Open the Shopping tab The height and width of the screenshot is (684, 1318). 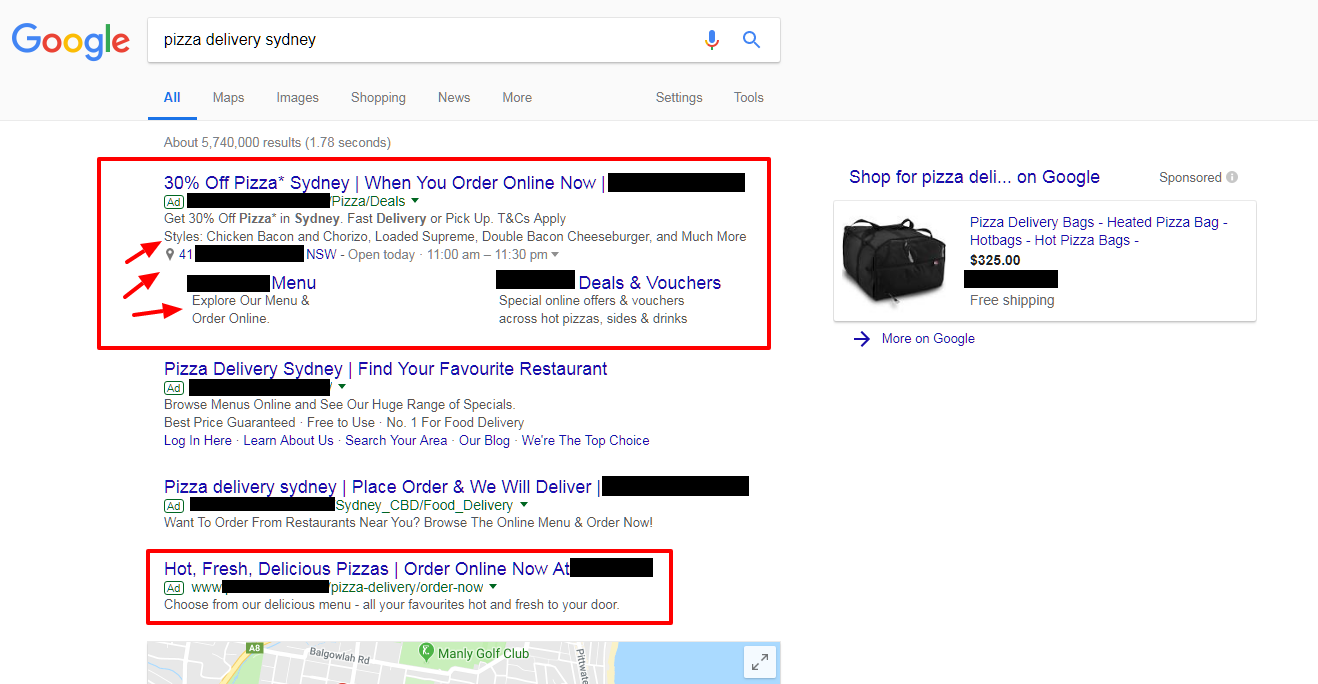coord(378,97)
